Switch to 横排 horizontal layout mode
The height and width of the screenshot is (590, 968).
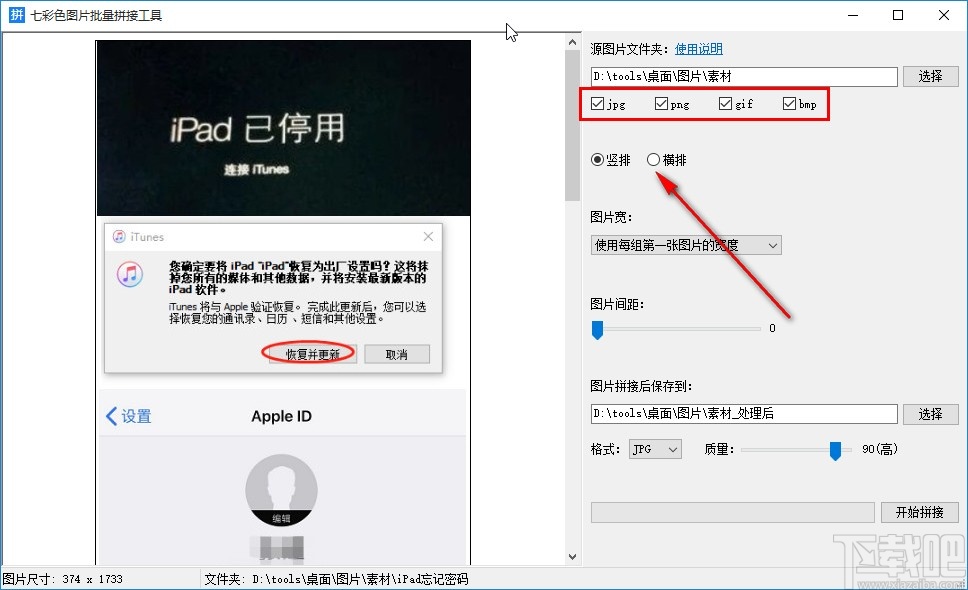(x=651, y=159)
